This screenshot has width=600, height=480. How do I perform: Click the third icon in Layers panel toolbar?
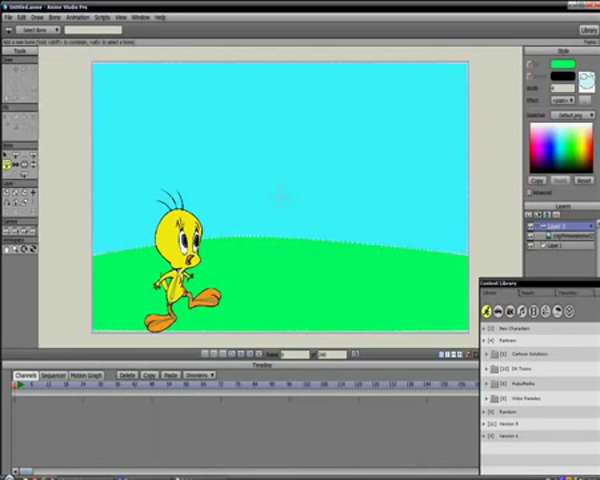coord(547,215)
